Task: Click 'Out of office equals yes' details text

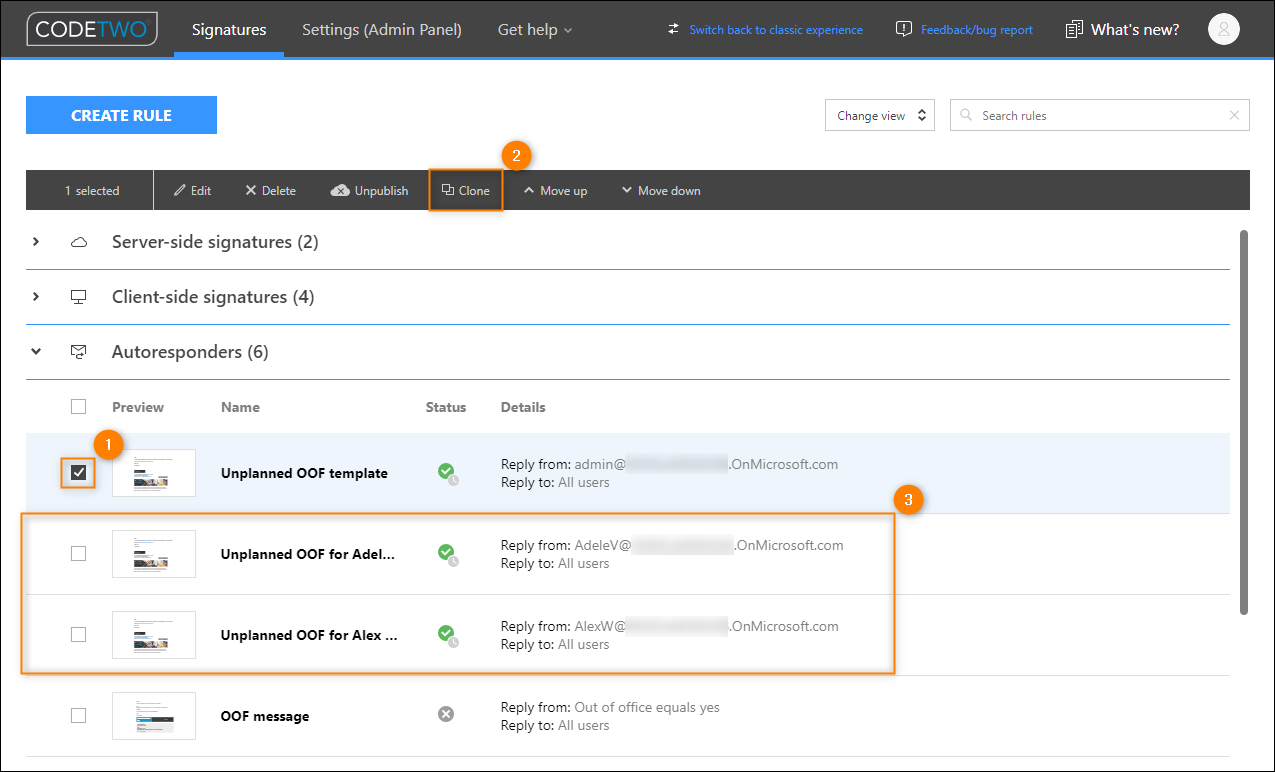Action: click(x=647, y=707)
